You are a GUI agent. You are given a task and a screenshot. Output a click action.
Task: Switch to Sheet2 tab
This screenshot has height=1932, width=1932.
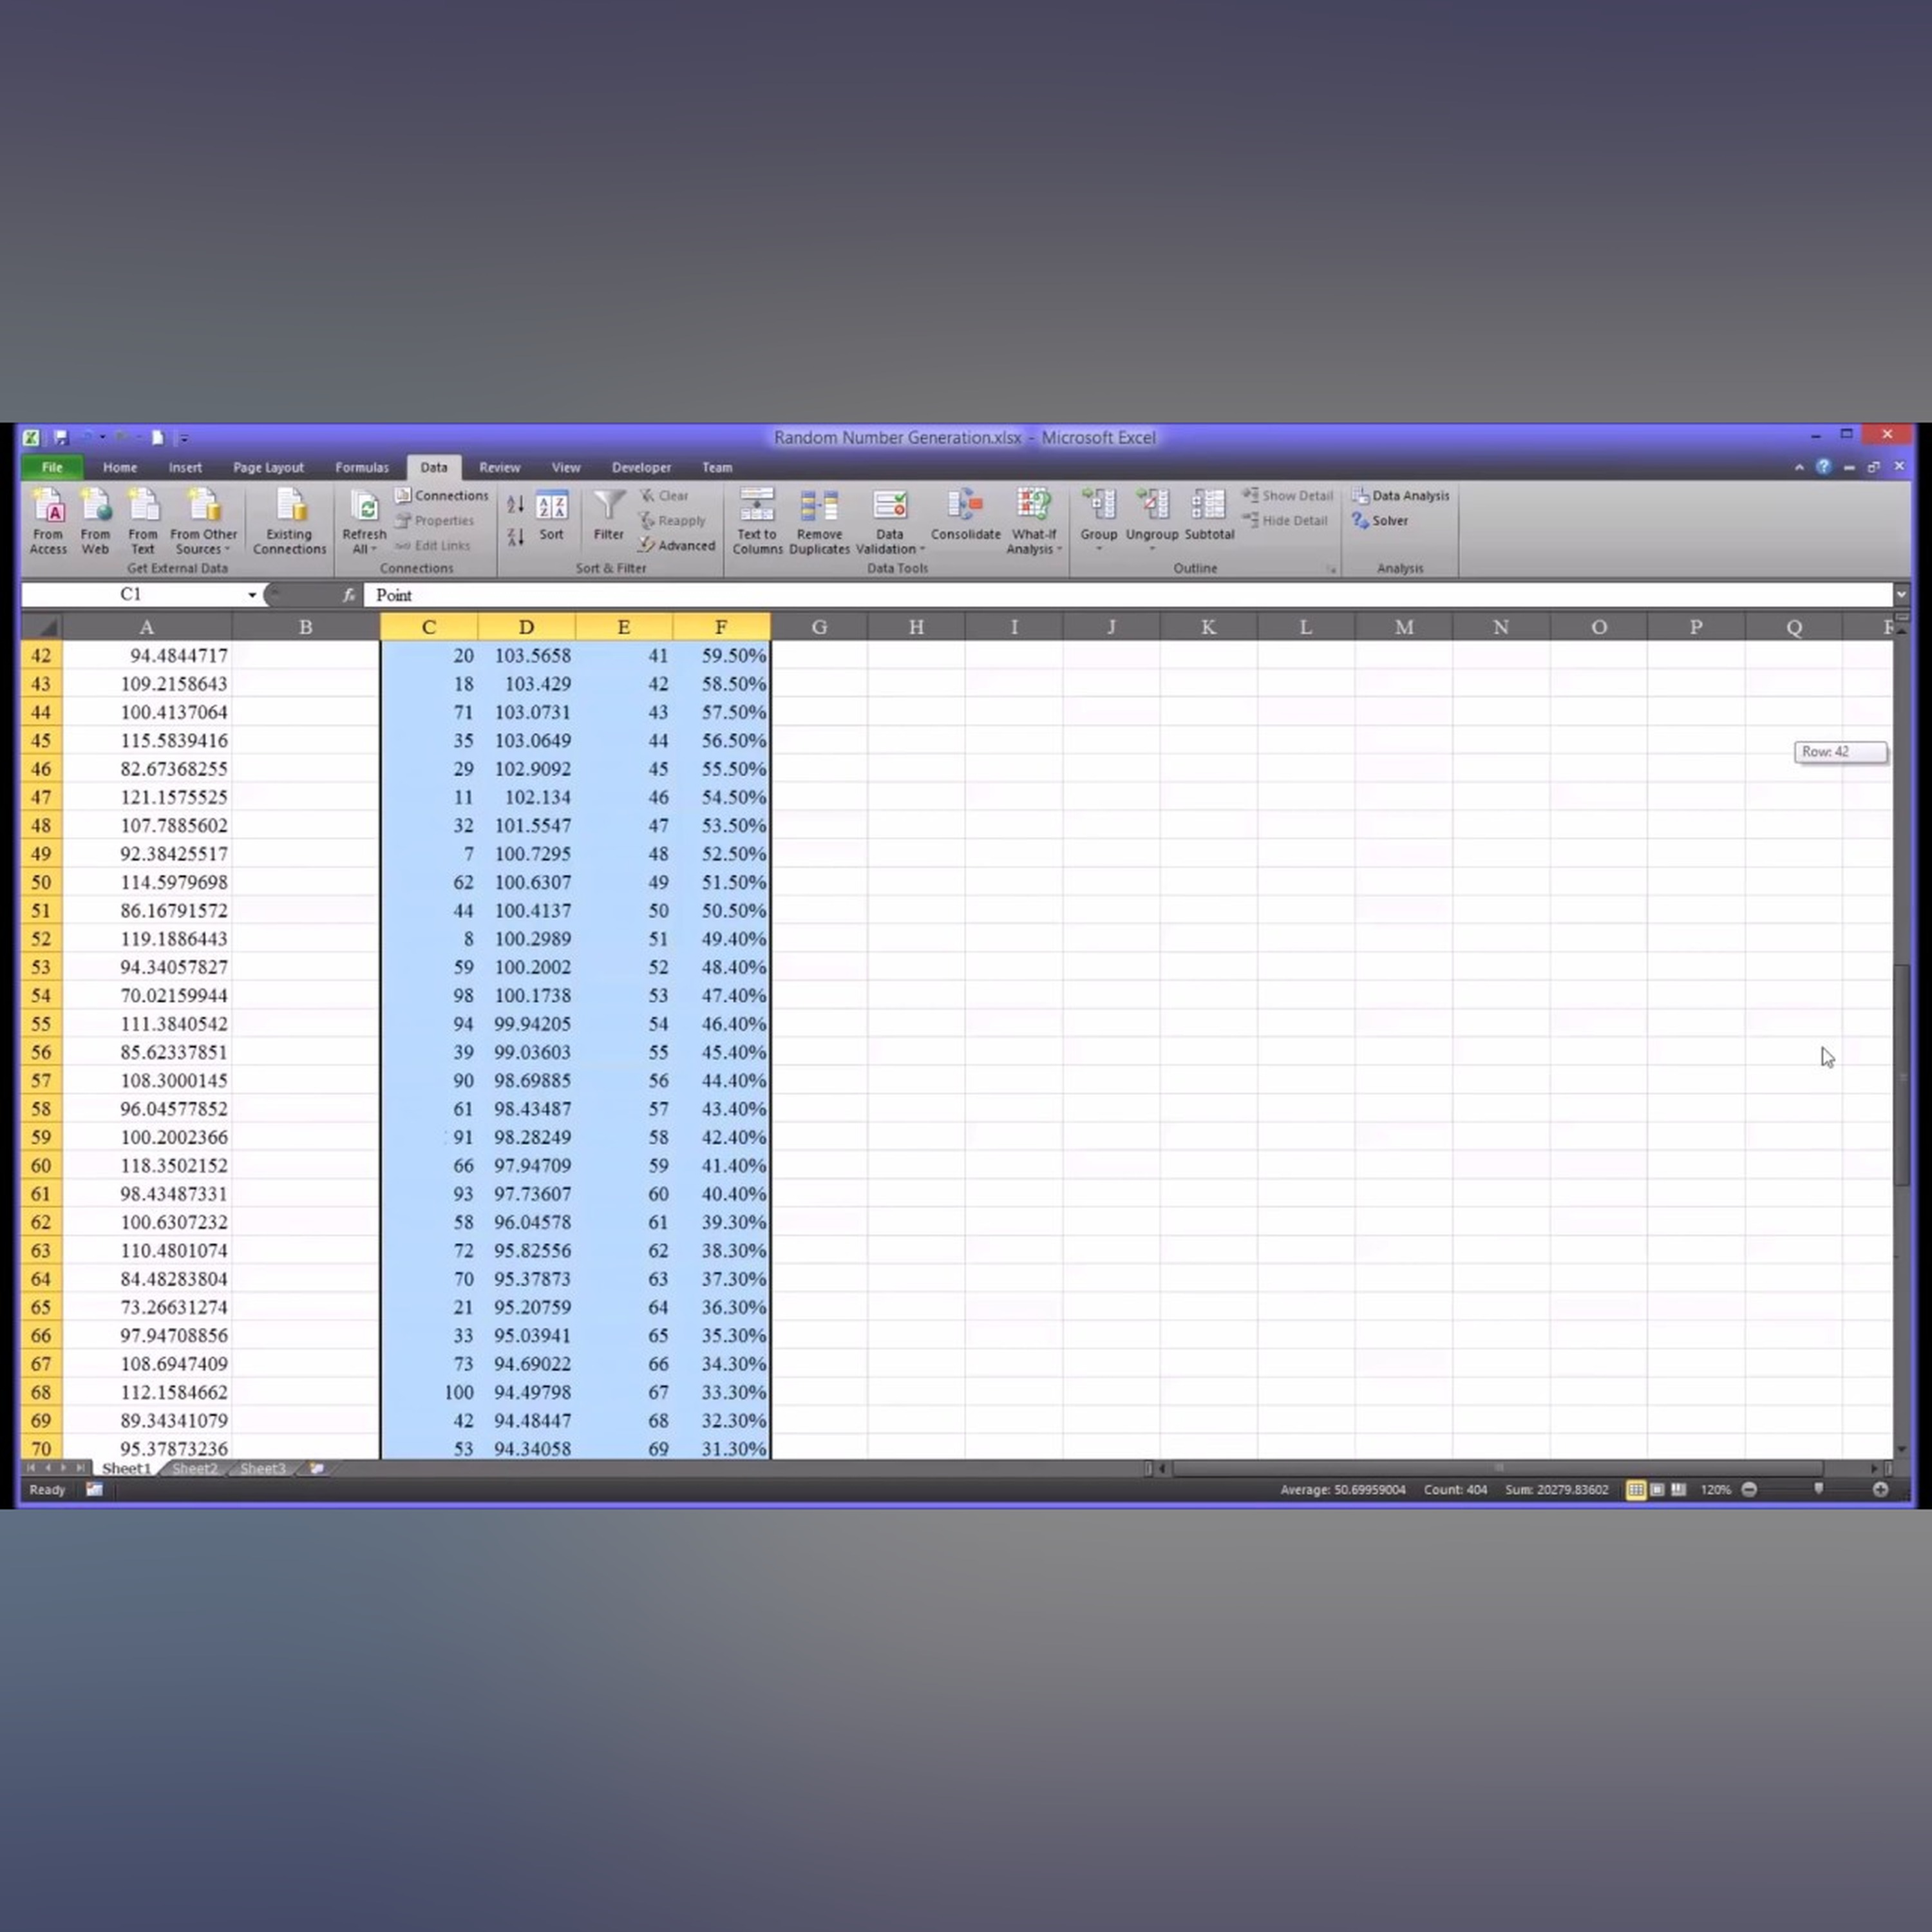(194, 1468)
